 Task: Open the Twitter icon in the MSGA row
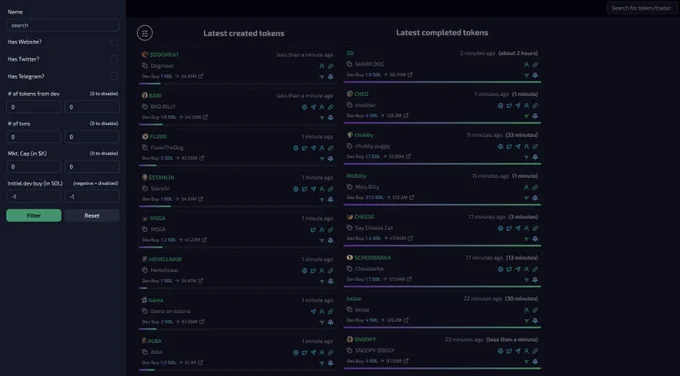pos(313,230)
